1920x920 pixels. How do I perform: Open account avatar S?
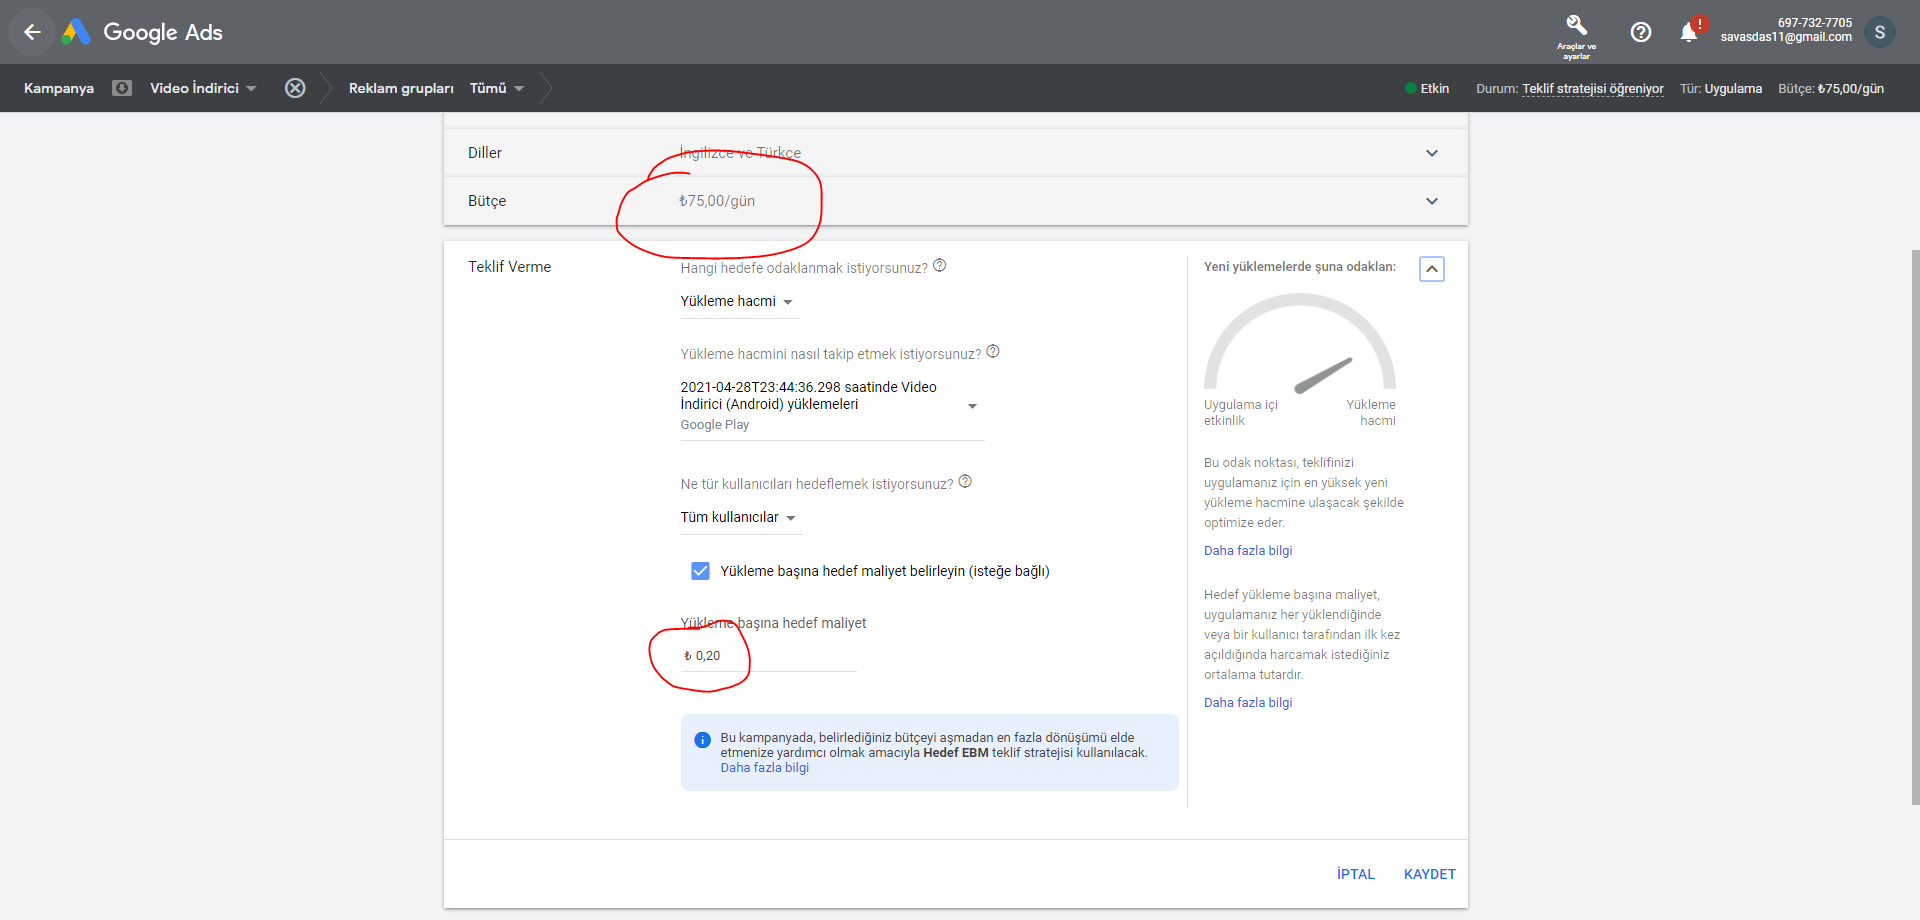pyautogui.click(x=1880, y=32)
